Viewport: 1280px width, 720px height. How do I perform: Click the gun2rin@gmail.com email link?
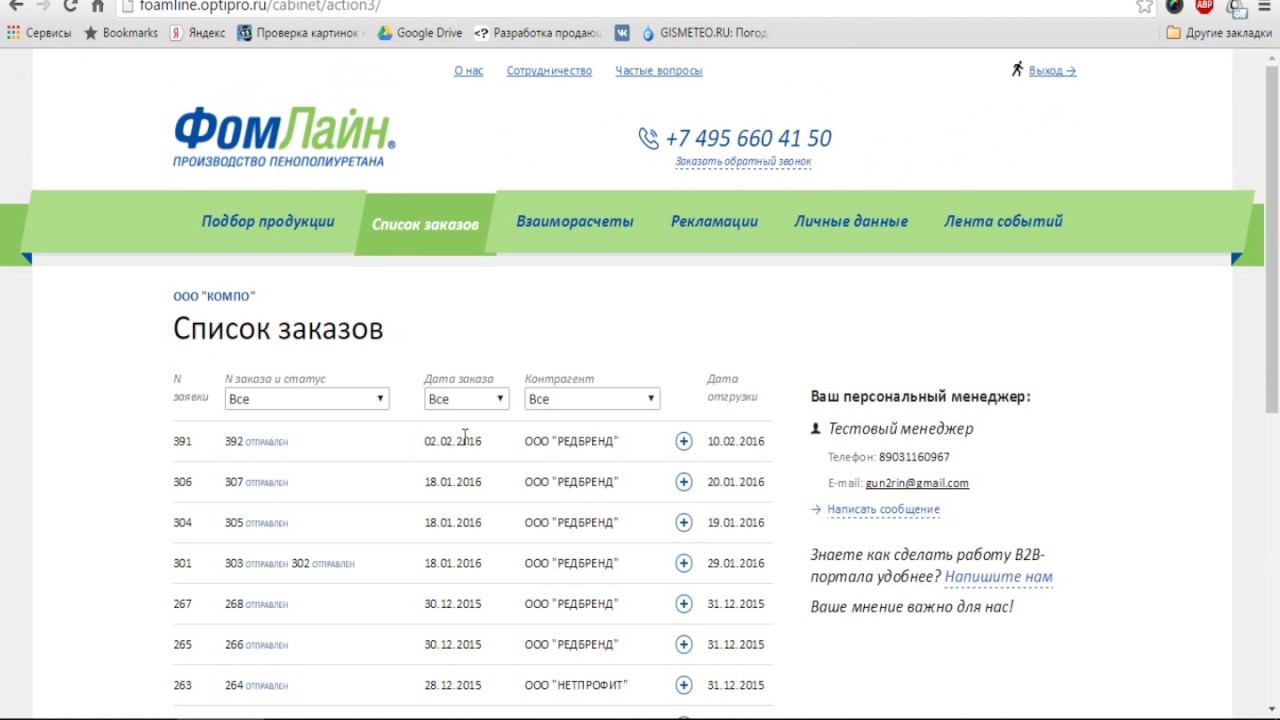[x=917, y=483]
